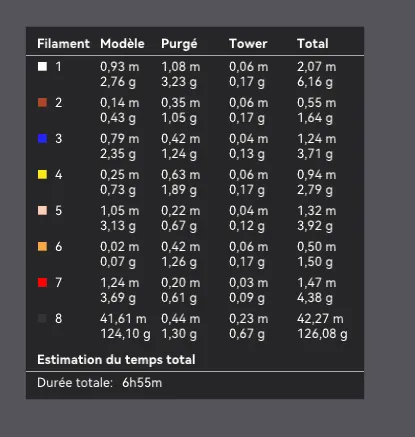Click the purged weight 3,23 g
This screenshot has width=415, height=437.
click(179, 82)
